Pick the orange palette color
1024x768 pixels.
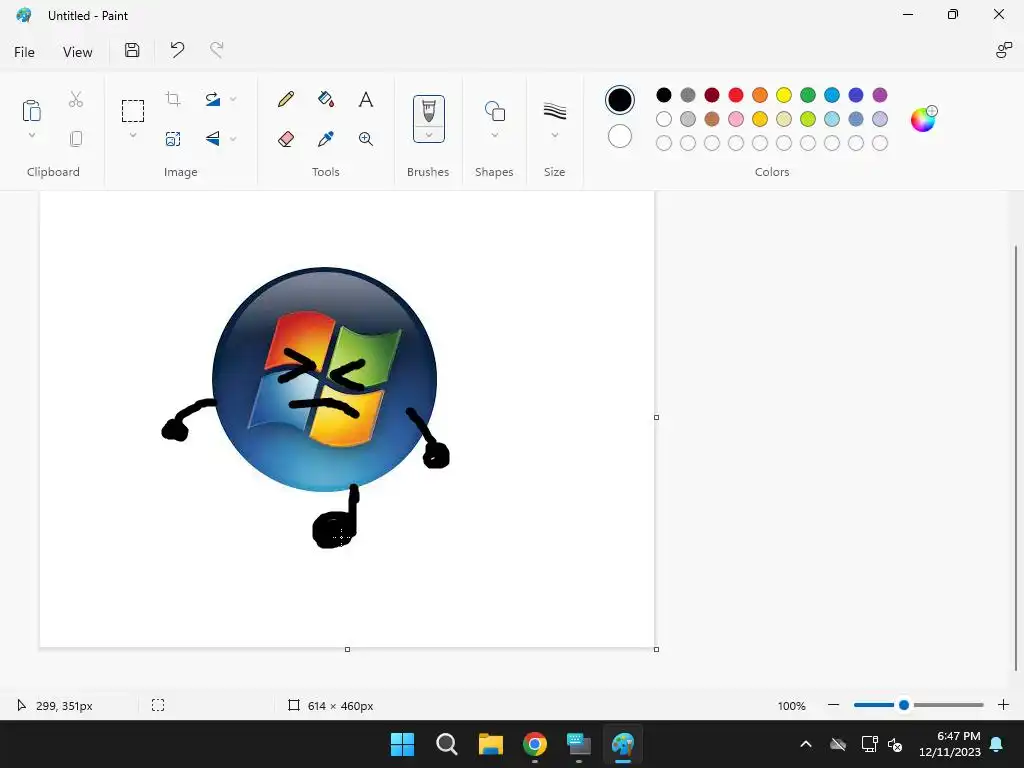(760, 95)
